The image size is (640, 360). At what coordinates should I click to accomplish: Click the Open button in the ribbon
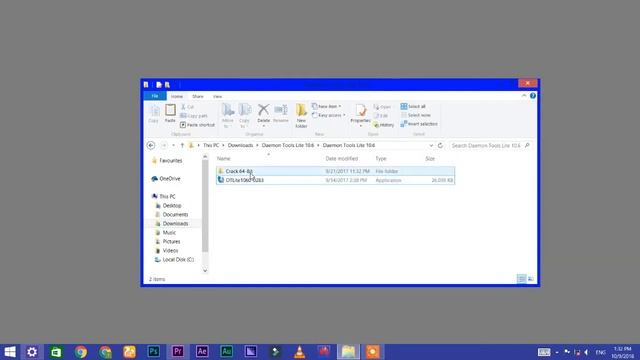382,107
